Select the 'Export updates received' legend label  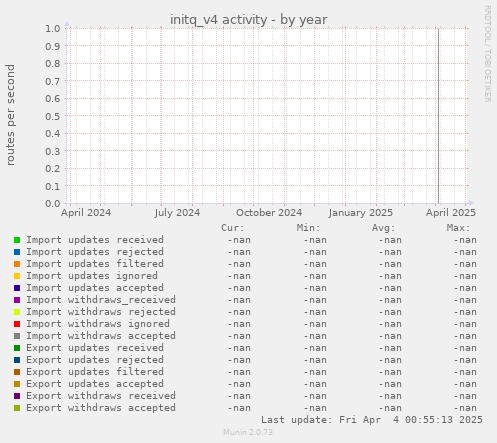pyautogui.click(x=95, y=348)
